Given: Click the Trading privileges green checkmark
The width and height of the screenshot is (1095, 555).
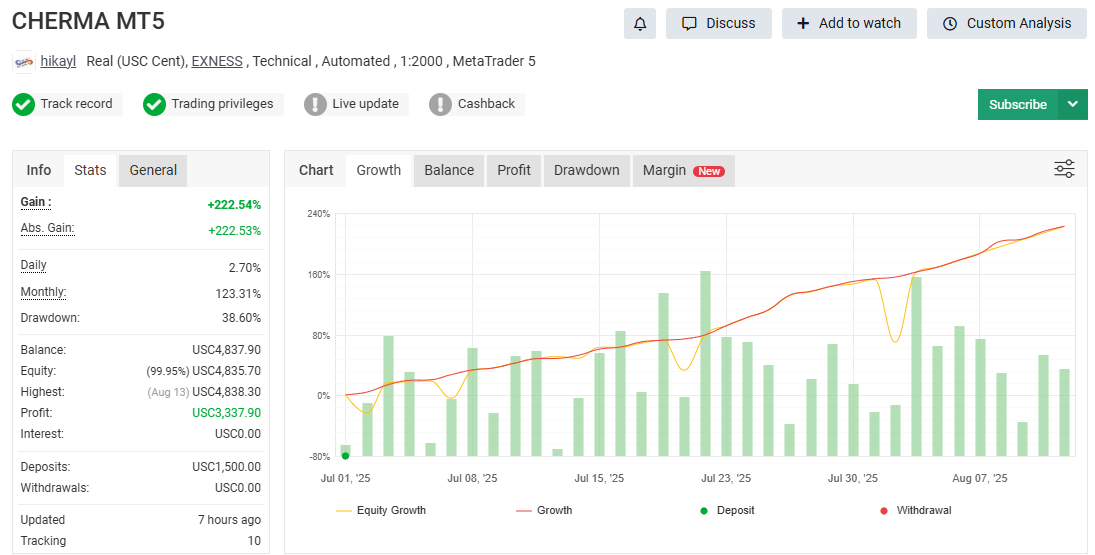Looking at the screenshot, I should coord(154,104).
